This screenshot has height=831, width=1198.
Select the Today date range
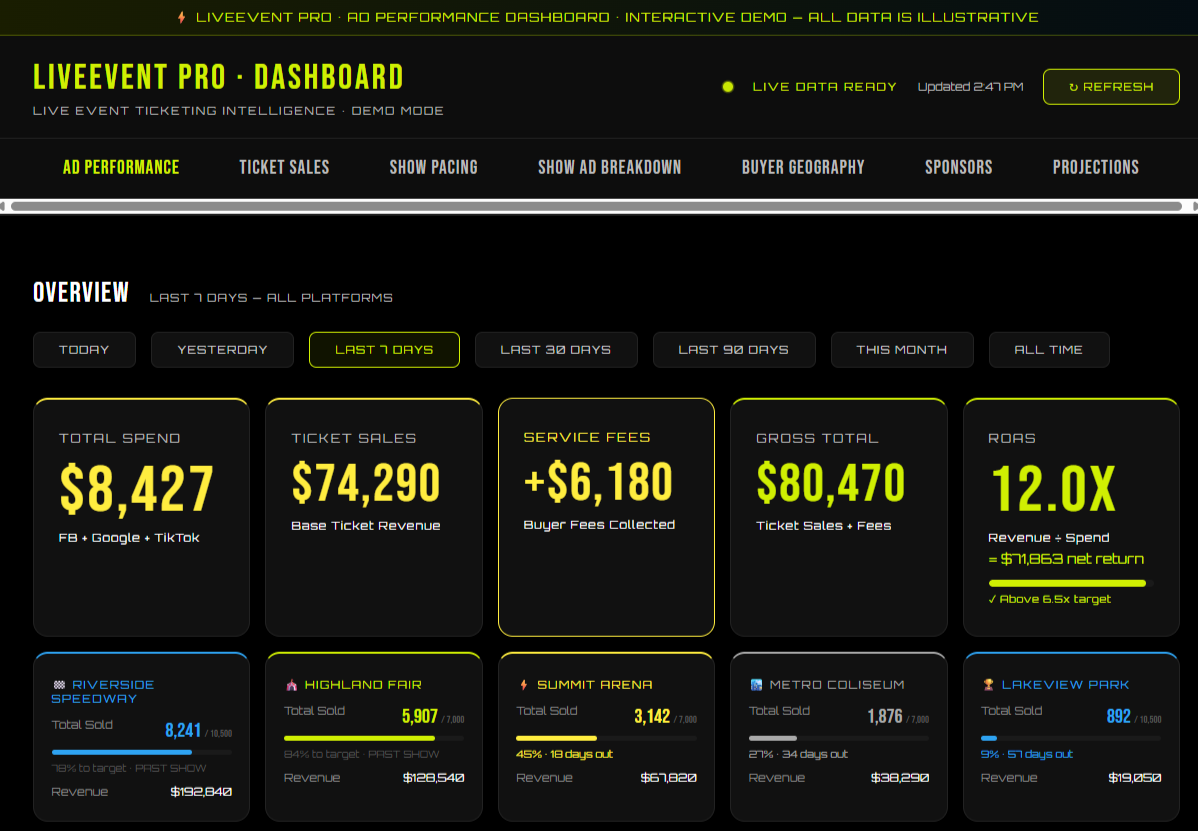84,350
